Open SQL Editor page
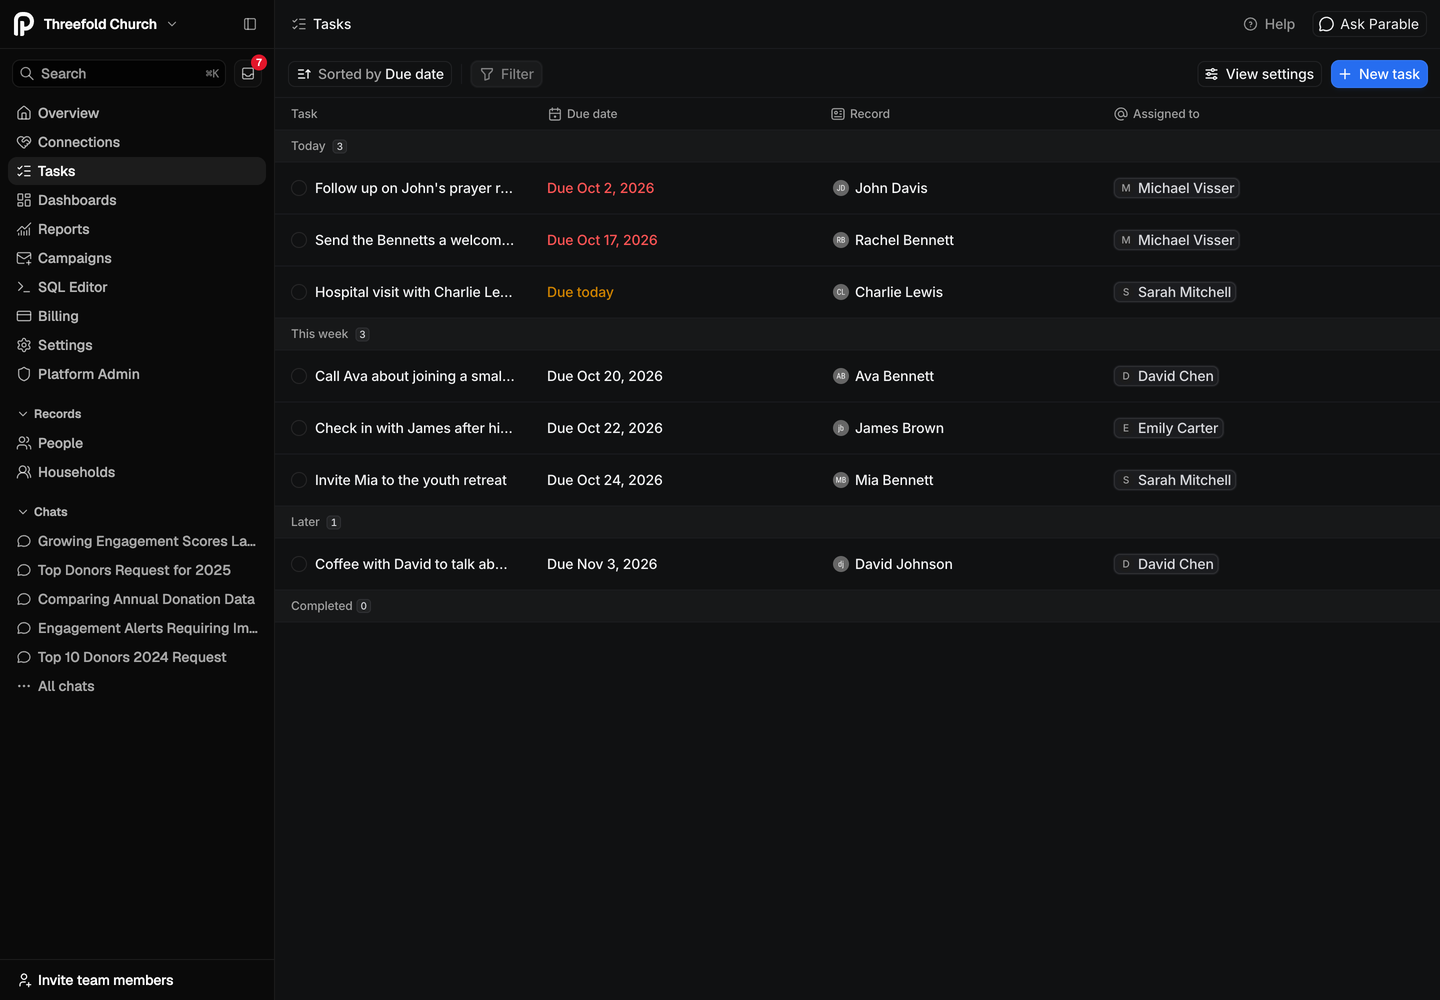Screen dimensions: 1440x1000 pyautogui.click(x=137, y=287)
